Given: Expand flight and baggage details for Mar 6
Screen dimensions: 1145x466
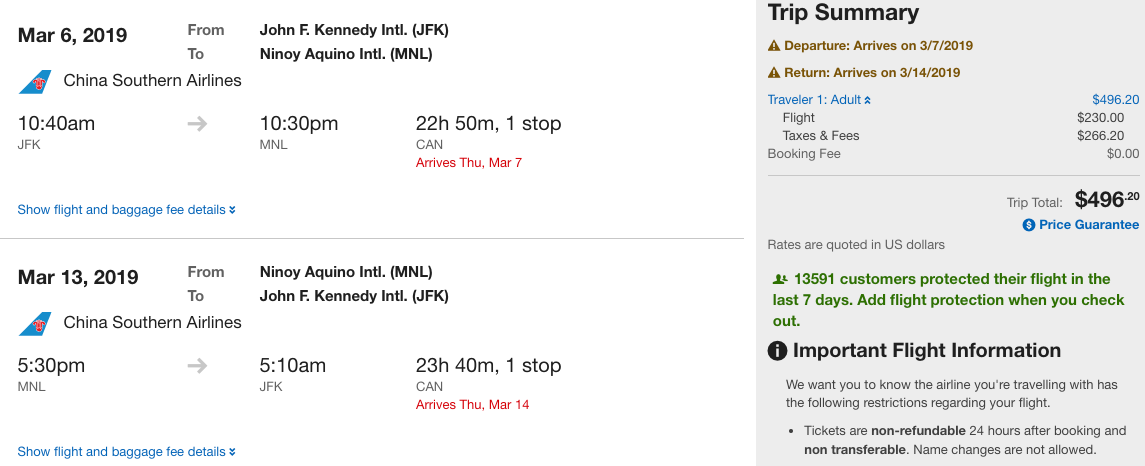Looking at the screenshot, I should [x=127, y=210].
